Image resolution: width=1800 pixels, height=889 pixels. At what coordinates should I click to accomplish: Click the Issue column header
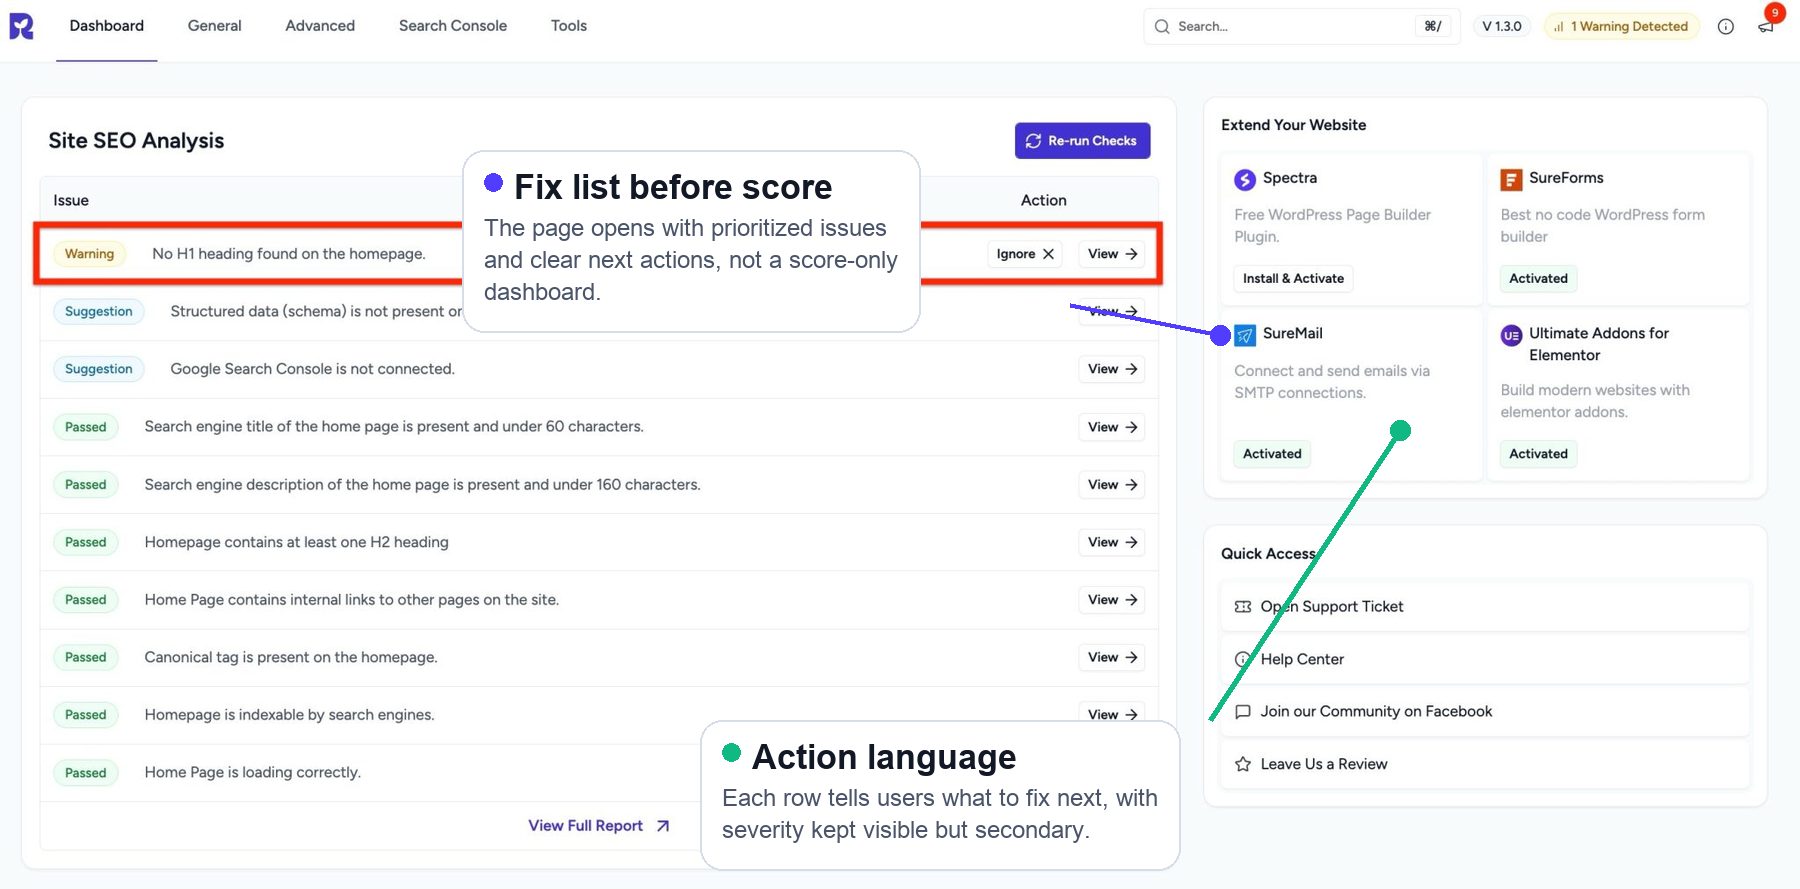[71, 200]
